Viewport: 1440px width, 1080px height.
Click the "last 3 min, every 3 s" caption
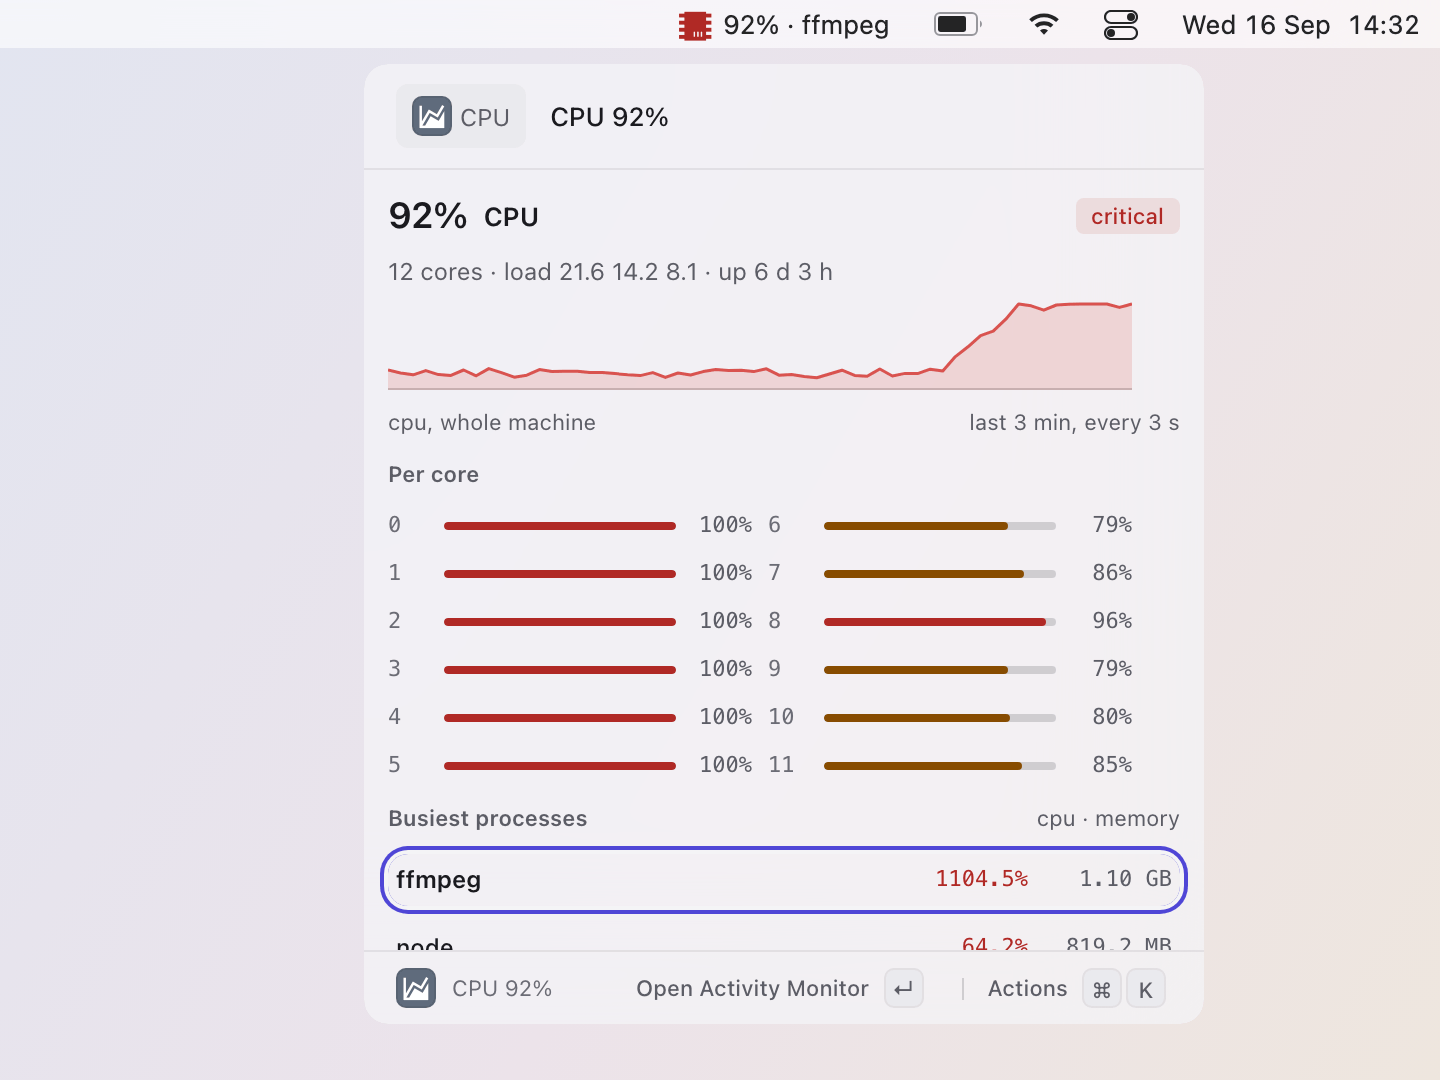pos(1074,423)
